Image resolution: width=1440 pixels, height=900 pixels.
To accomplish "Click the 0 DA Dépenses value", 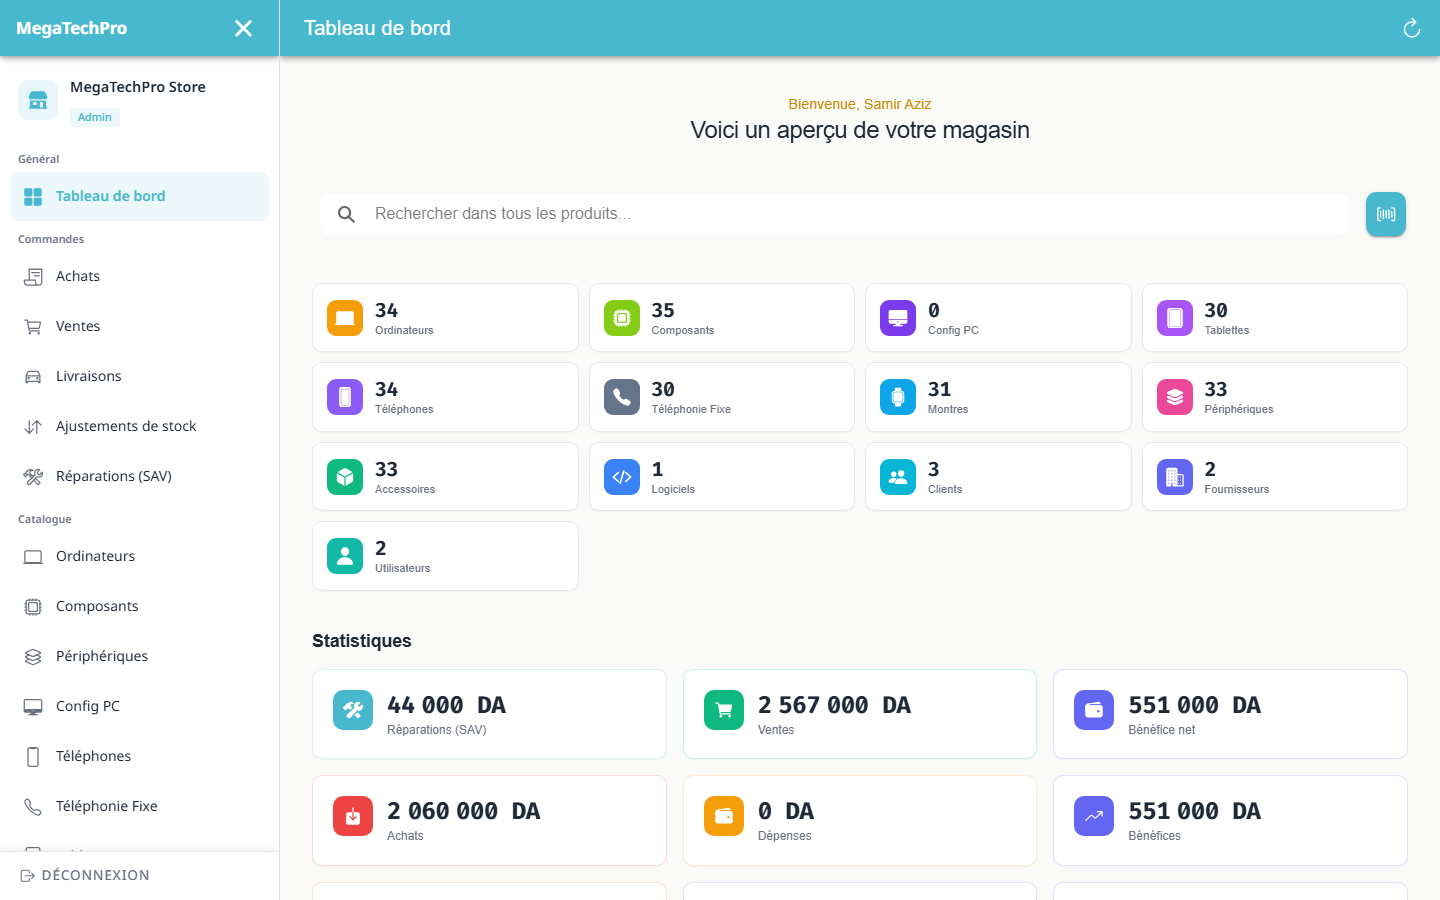I will coord(785,811).
